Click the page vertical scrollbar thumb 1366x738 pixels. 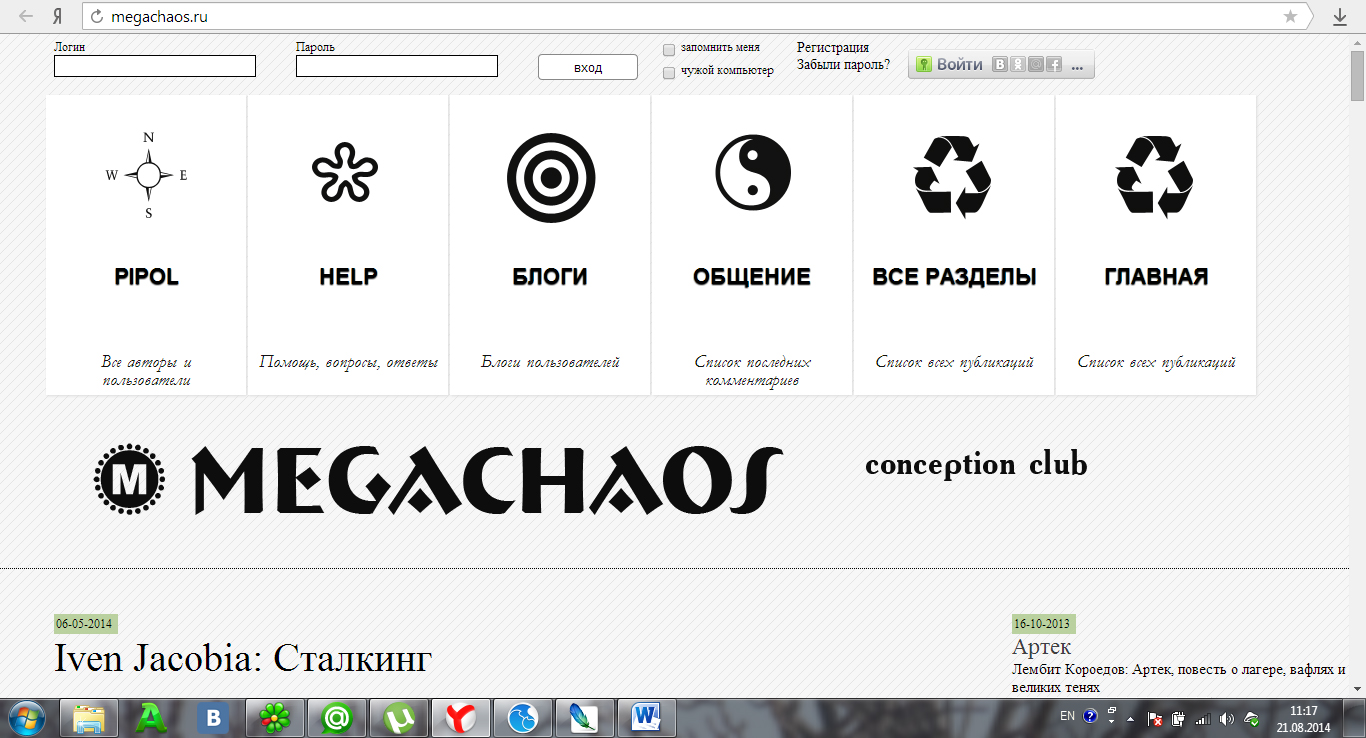pyautogui.click(x=1357, y=75)
